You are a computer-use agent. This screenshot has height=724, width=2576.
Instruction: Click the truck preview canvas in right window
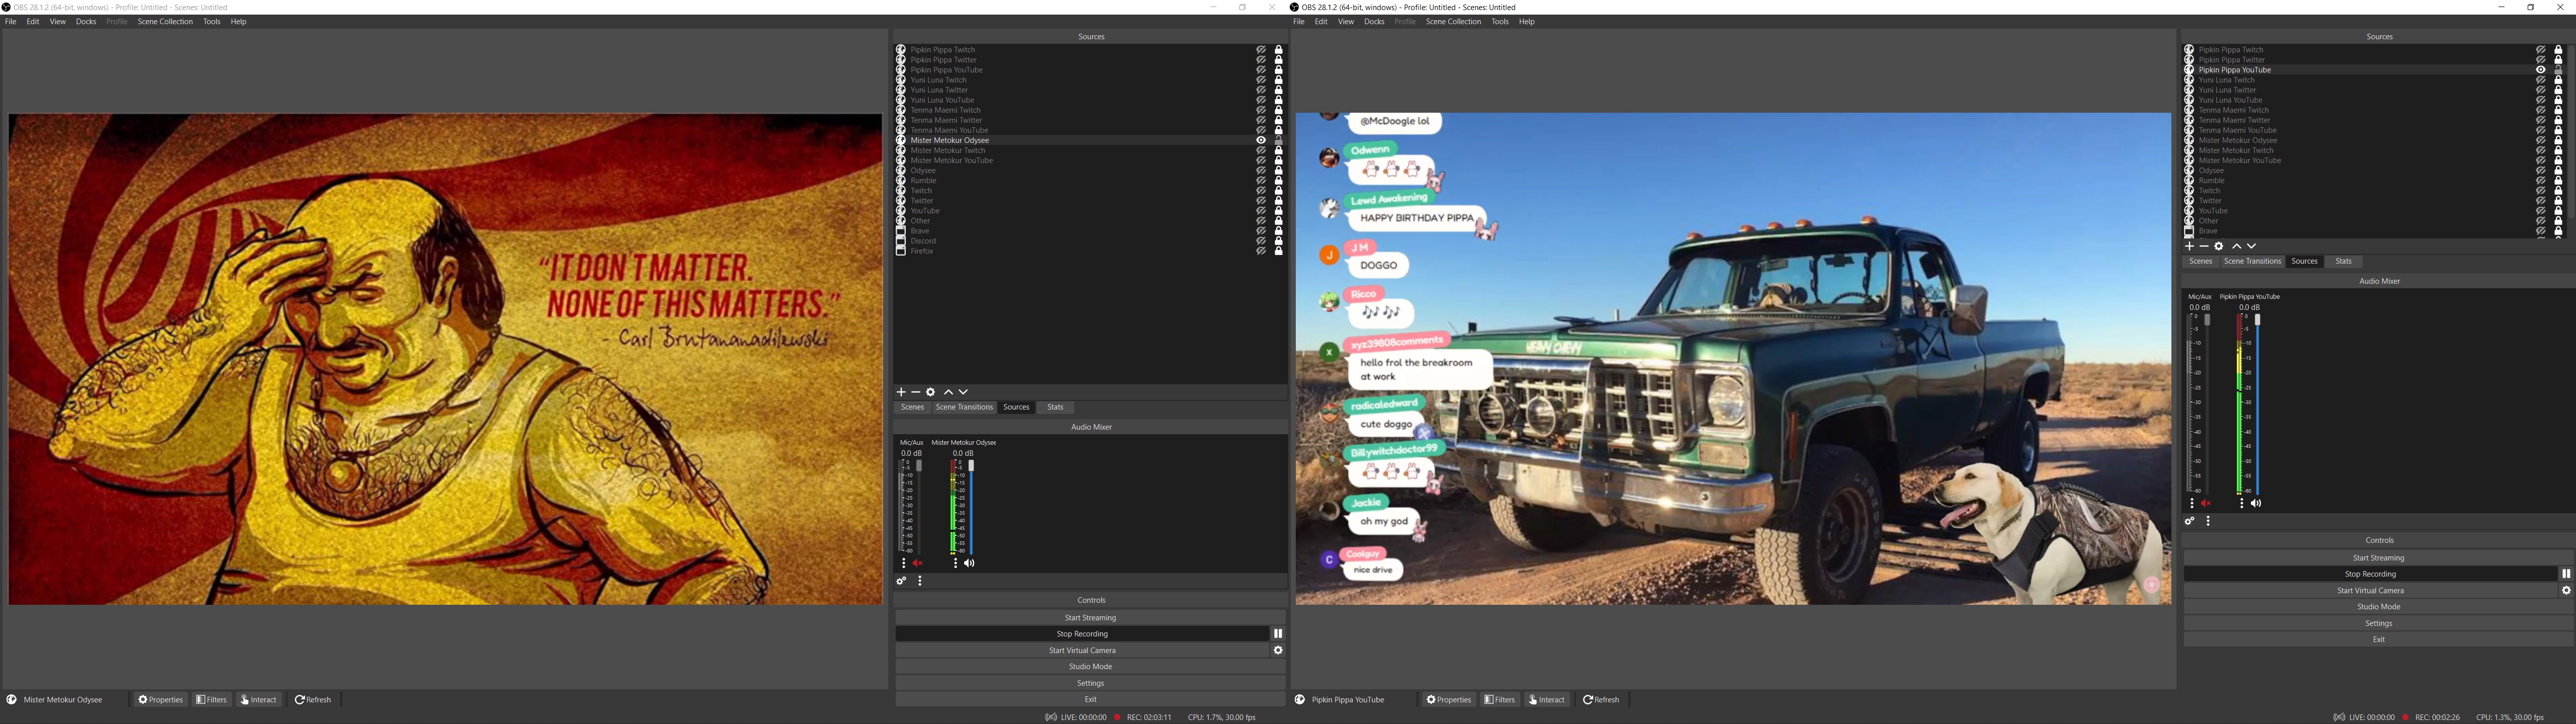[1733, 359]
